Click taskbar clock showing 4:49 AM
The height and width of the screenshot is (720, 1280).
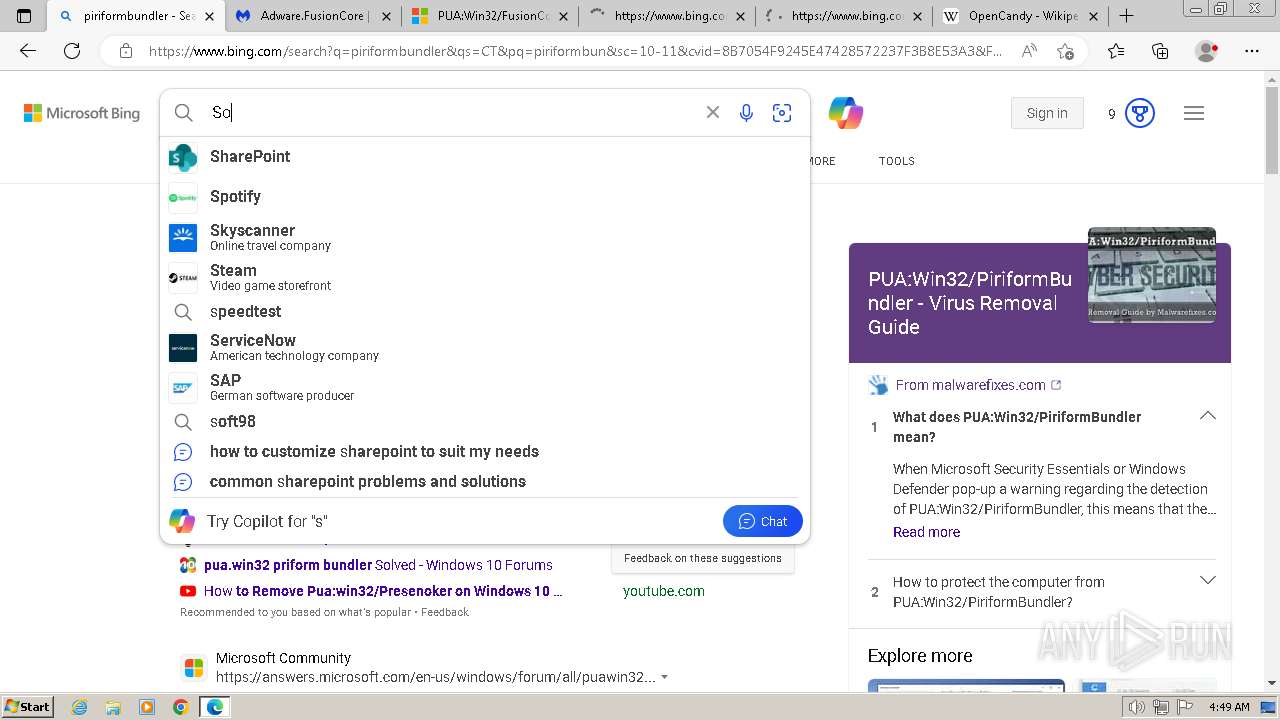pyautogui.click(x=1229, y=707)
